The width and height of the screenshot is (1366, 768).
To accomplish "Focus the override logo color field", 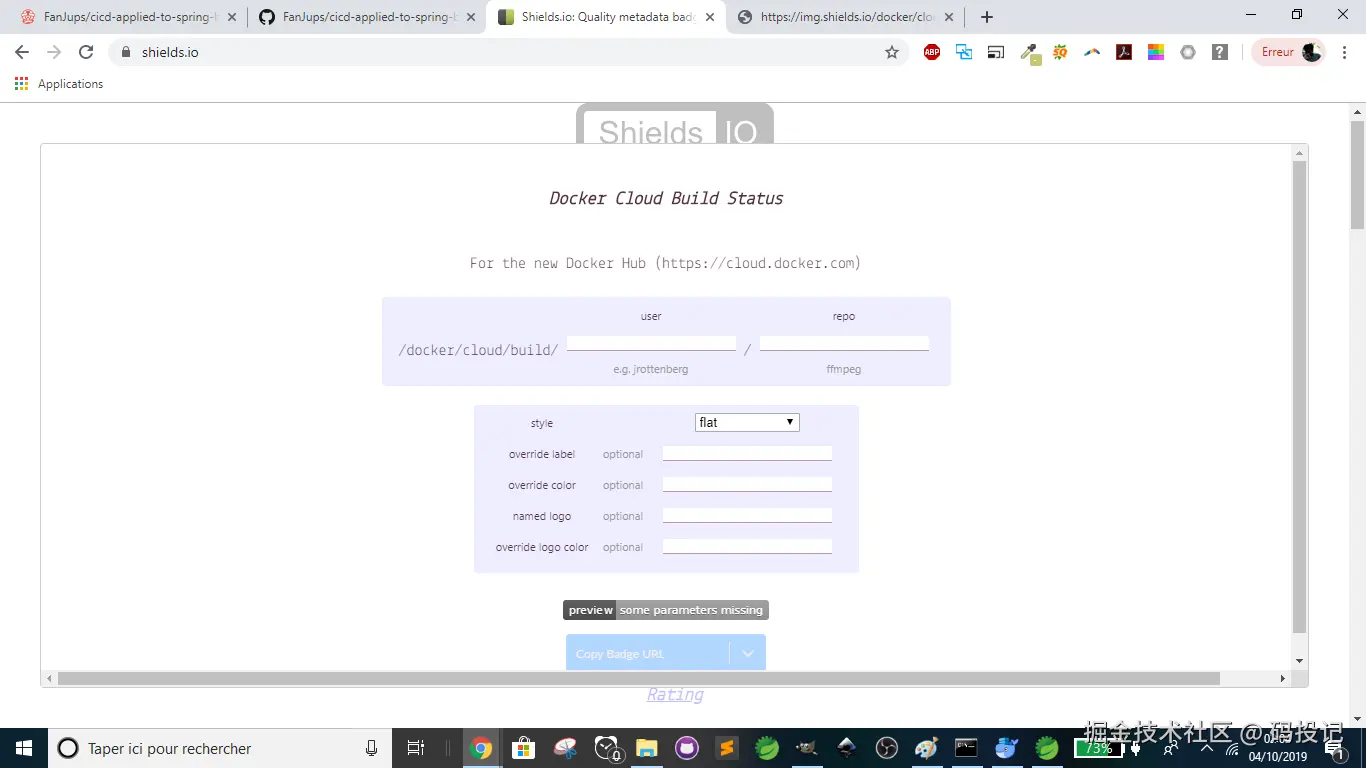I will point(747,546).
